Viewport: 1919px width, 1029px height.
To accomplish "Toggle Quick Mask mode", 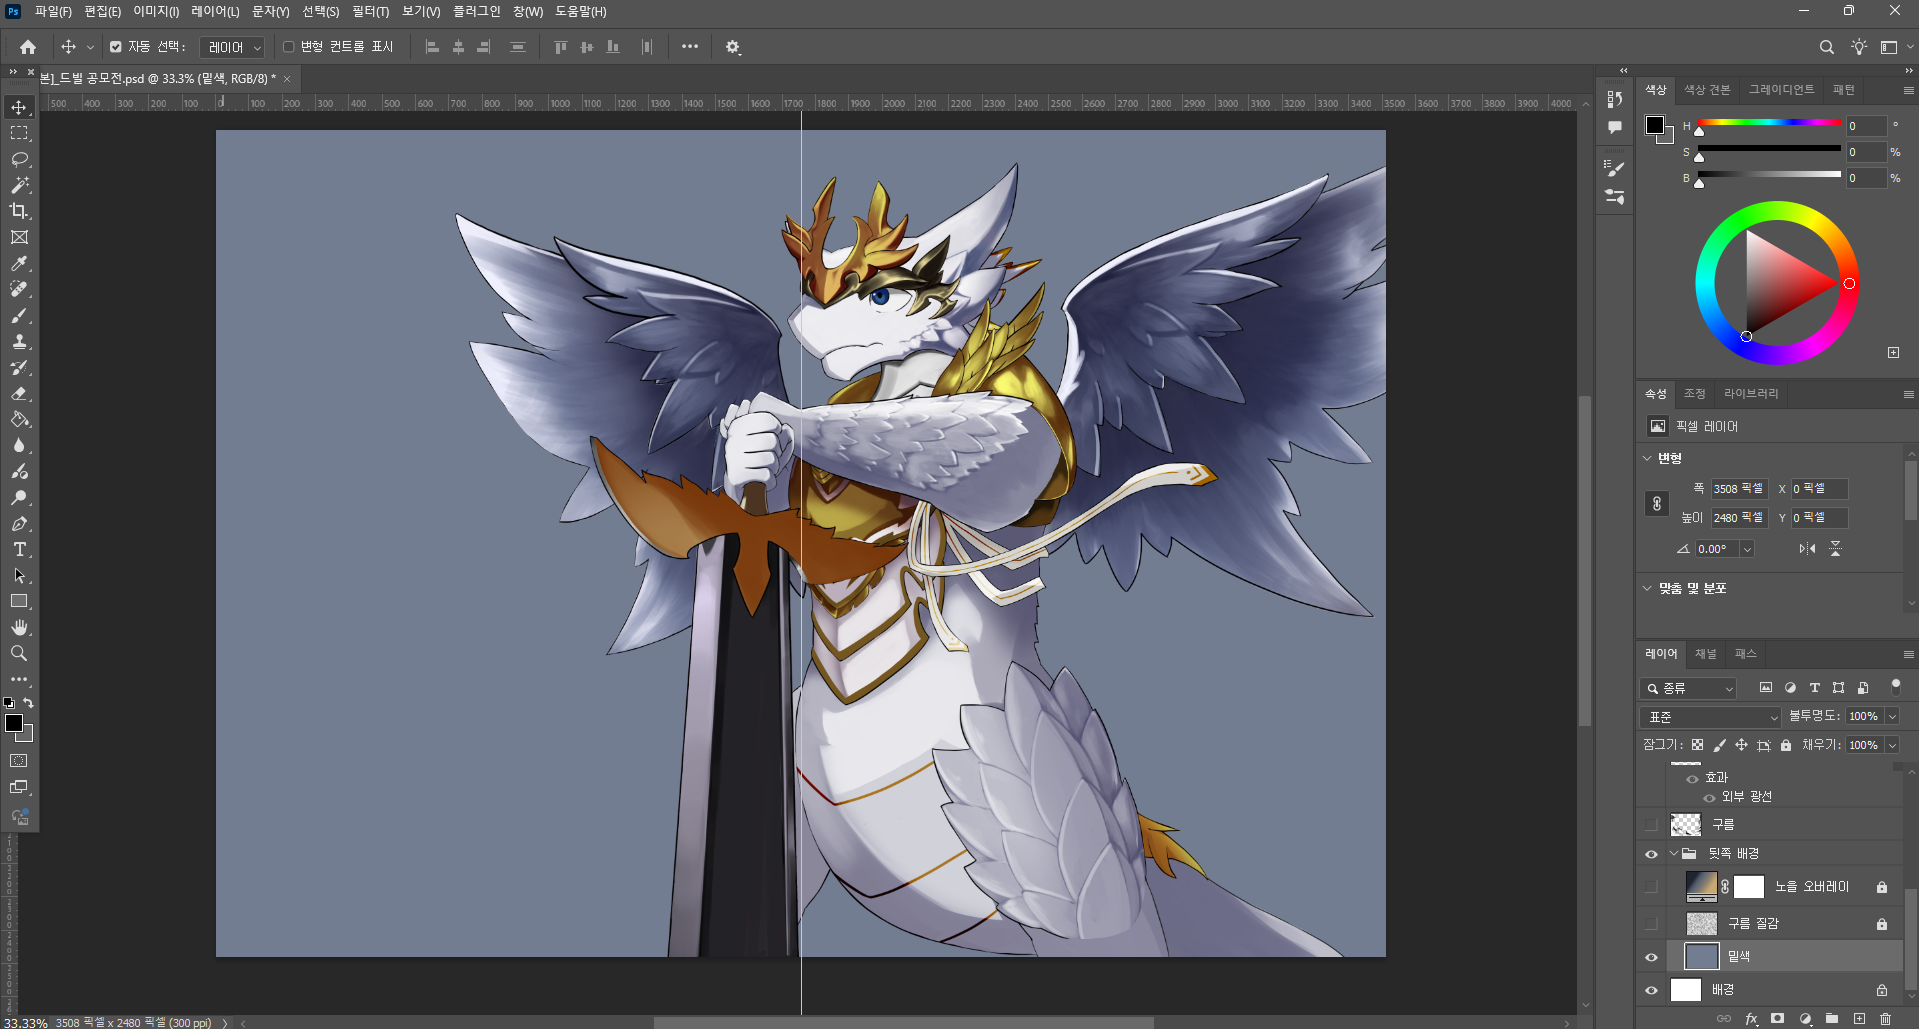I will [x=19, y=761].
